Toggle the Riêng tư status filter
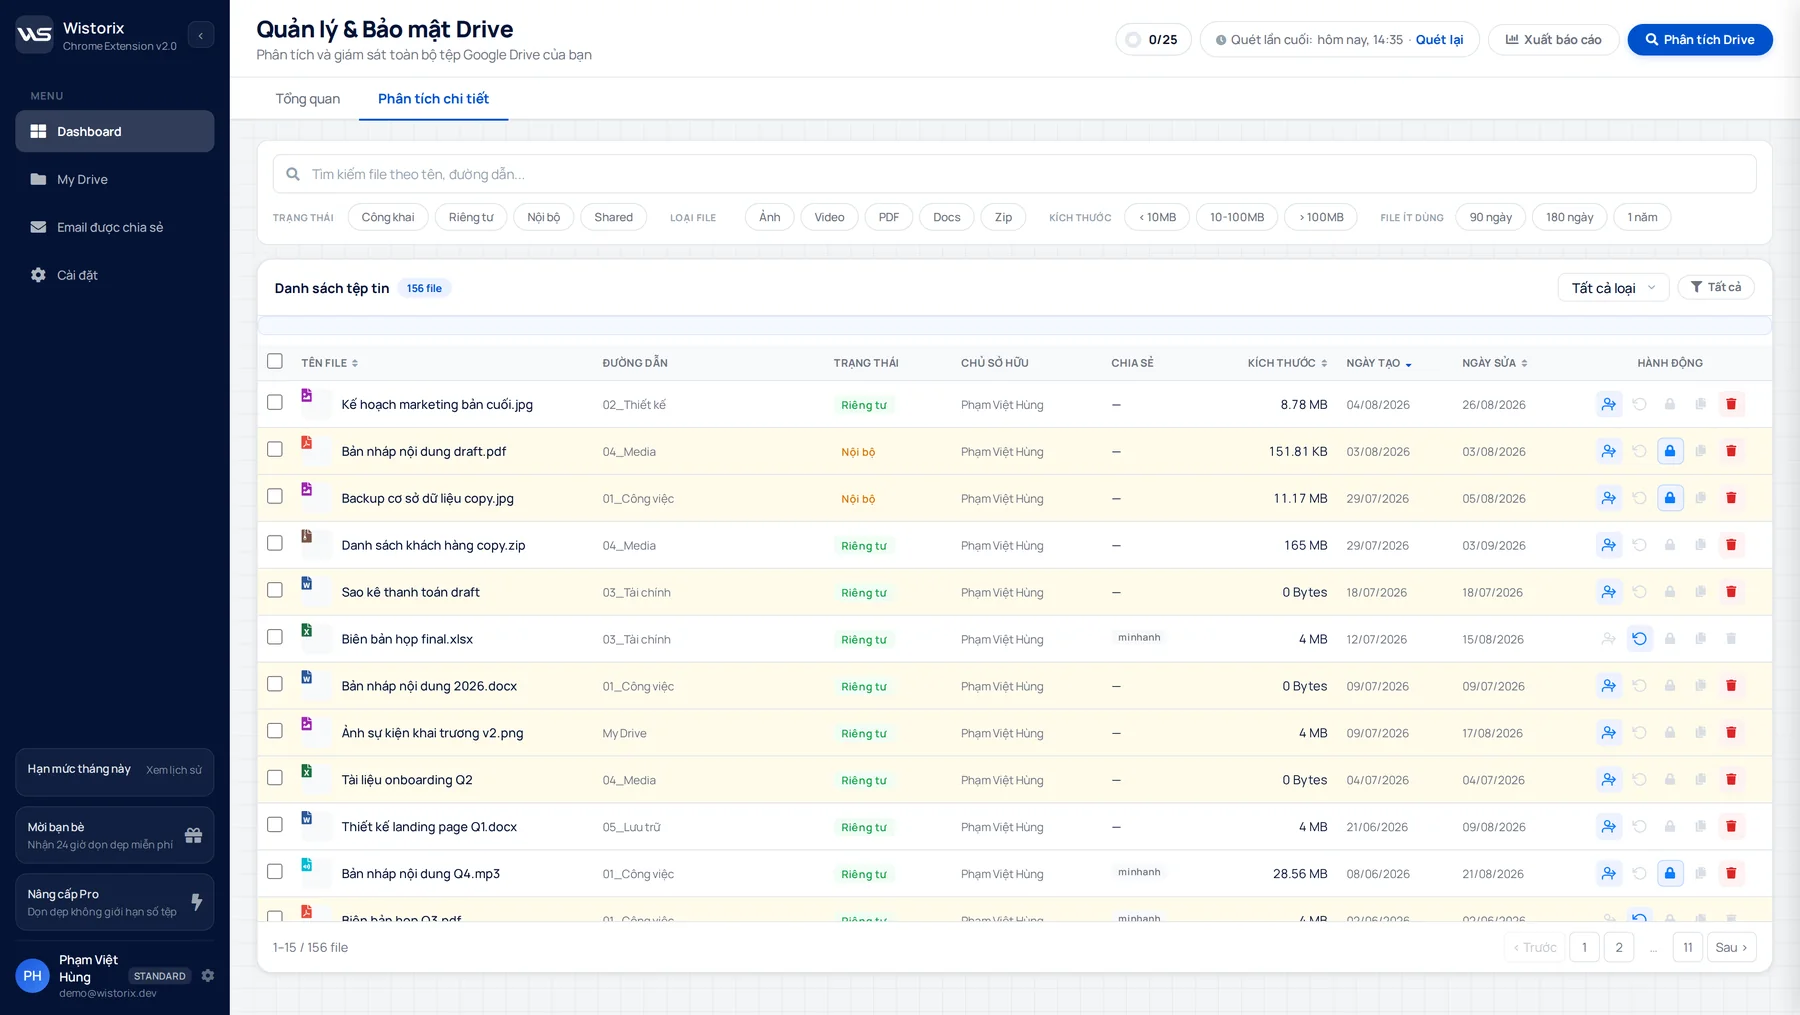 click(x=471, y=217)
